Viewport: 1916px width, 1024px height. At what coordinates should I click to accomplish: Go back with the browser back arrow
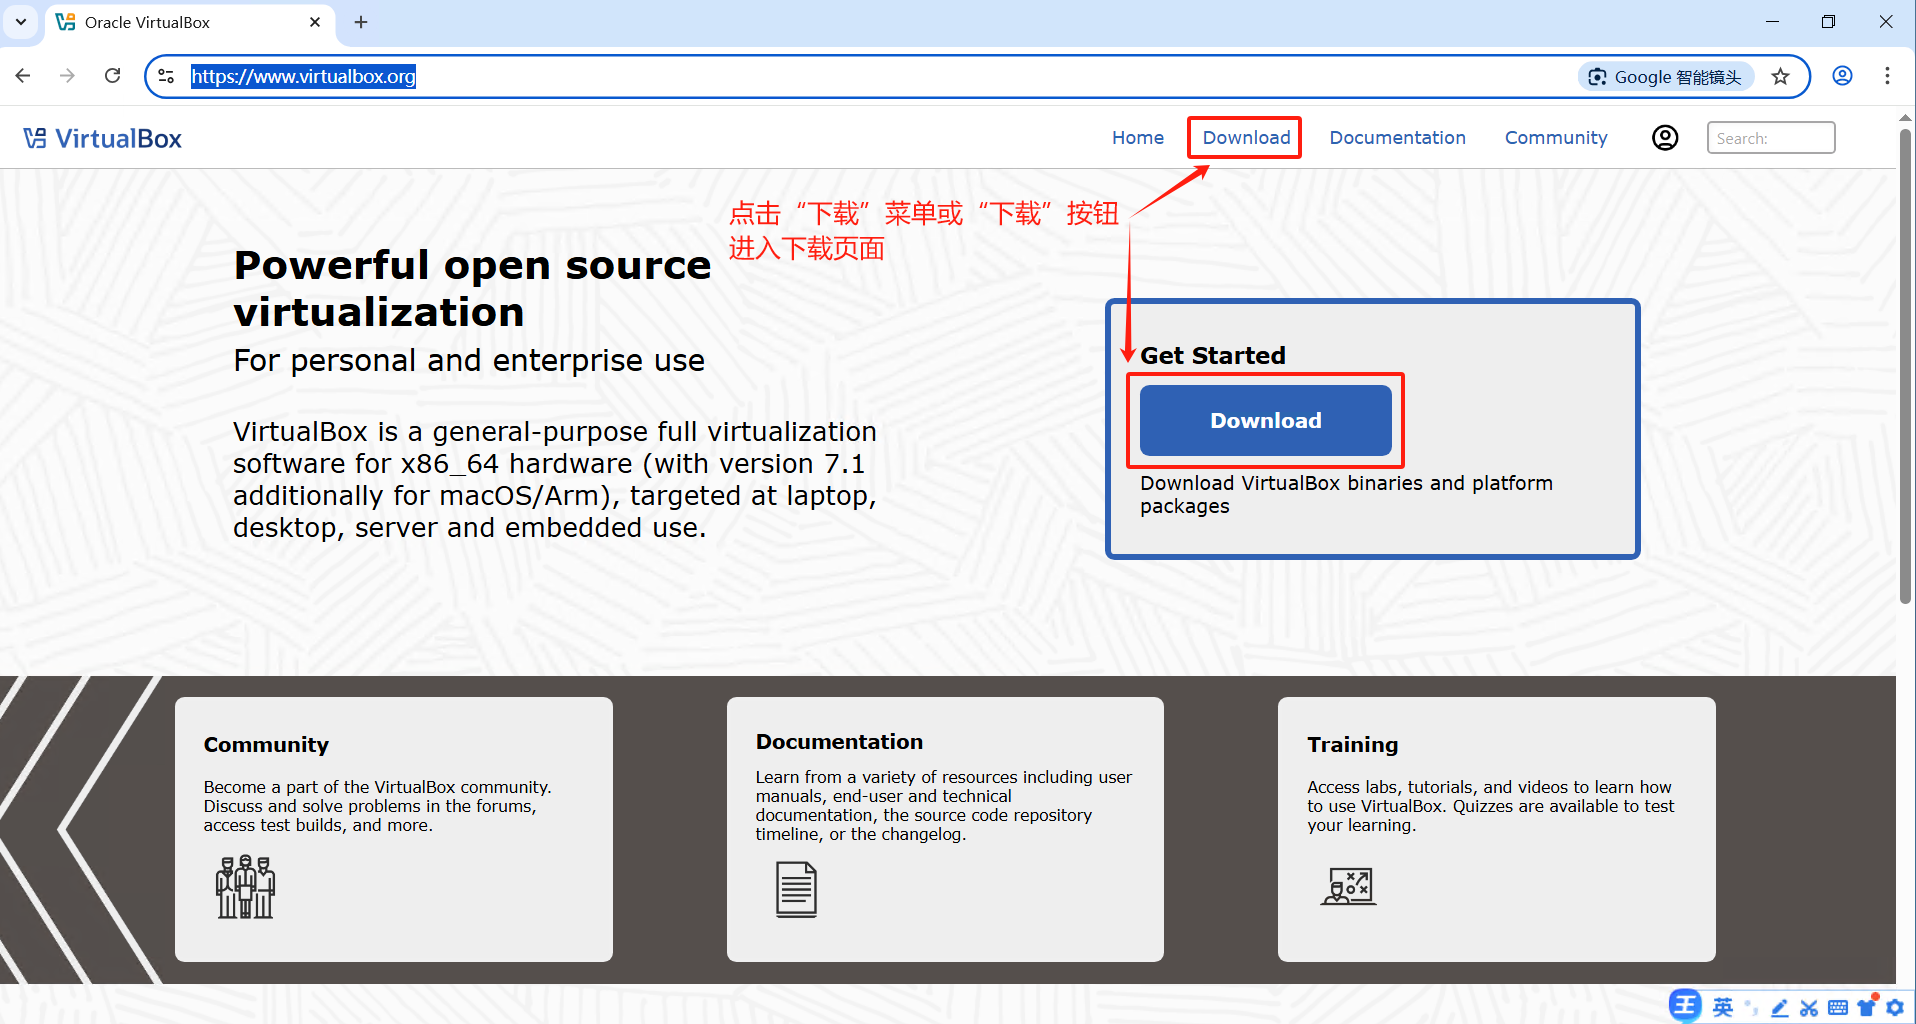tap(23, 76)
